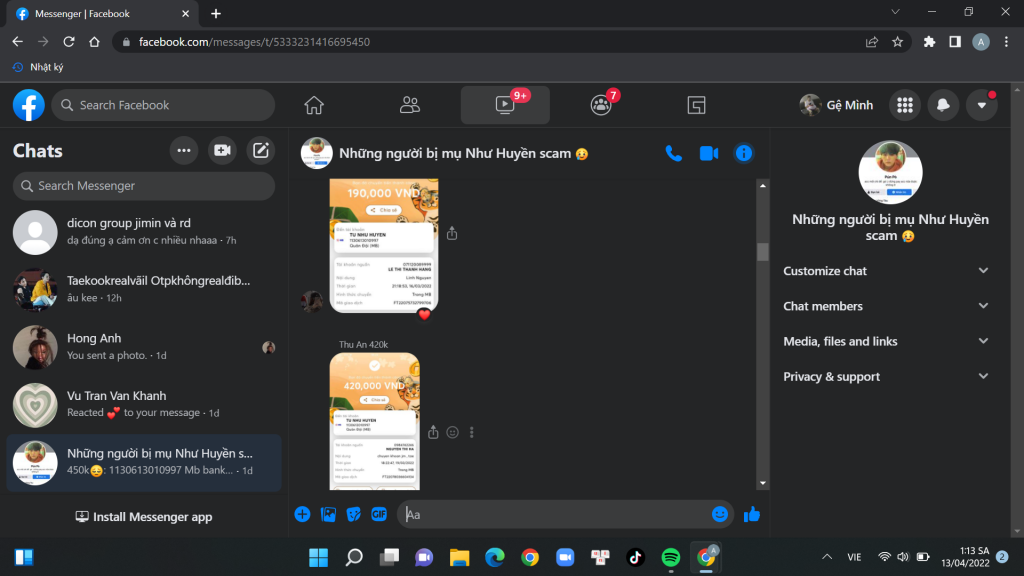The image size is (1024, 576).
Task: Open more actions plus icon
Action: click(x=302, y=514)
